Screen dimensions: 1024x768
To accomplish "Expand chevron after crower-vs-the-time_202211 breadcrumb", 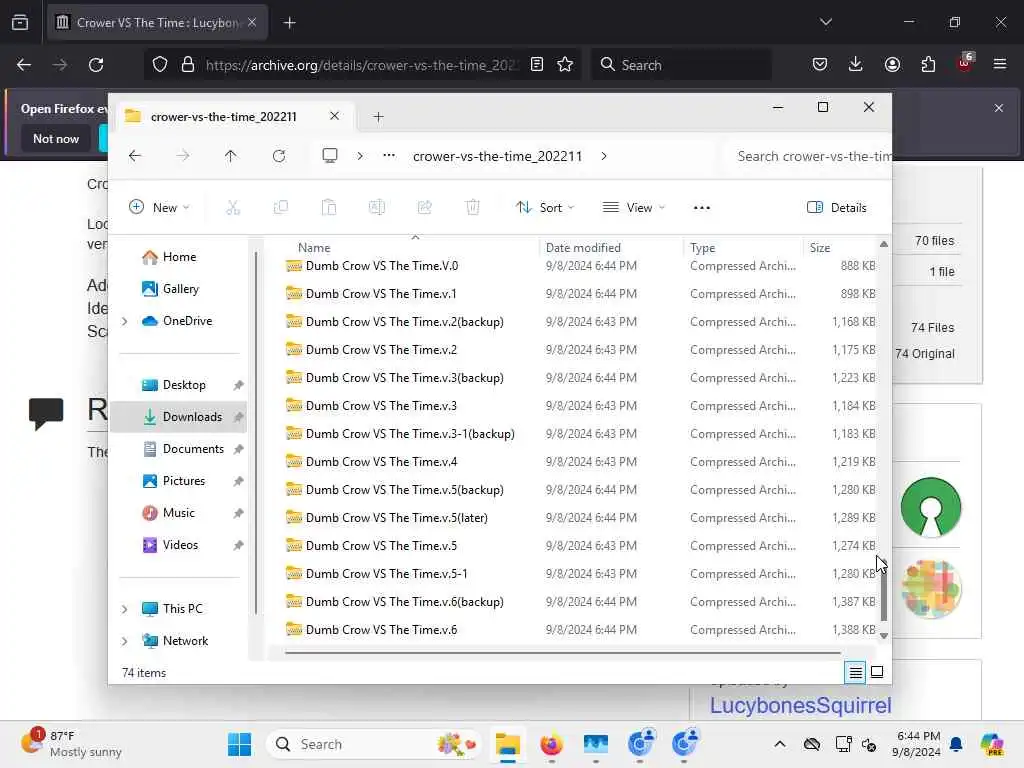I will click(x=604, y=156).
